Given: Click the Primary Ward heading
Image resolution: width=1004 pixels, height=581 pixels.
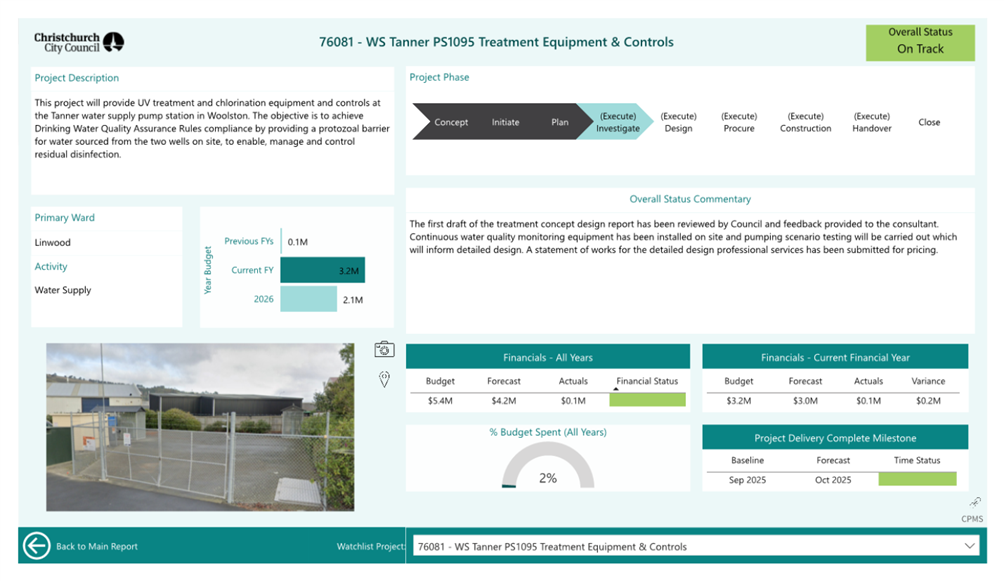Looking at the screenshot, I should pos(64,217).
